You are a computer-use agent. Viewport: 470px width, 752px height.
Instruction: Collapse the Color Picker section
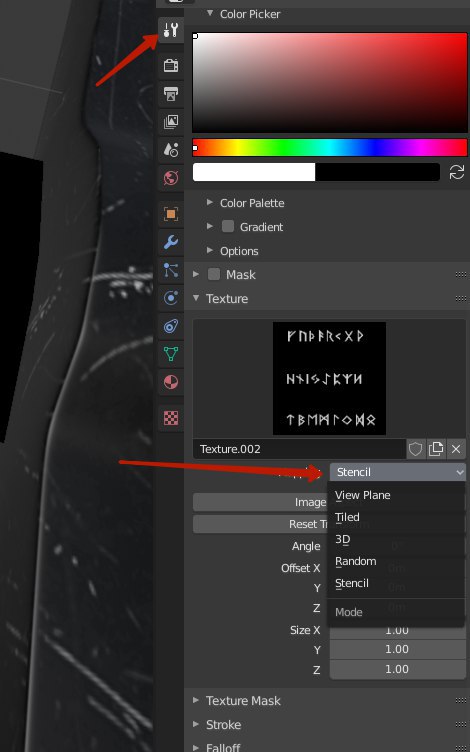coord(210,13)
